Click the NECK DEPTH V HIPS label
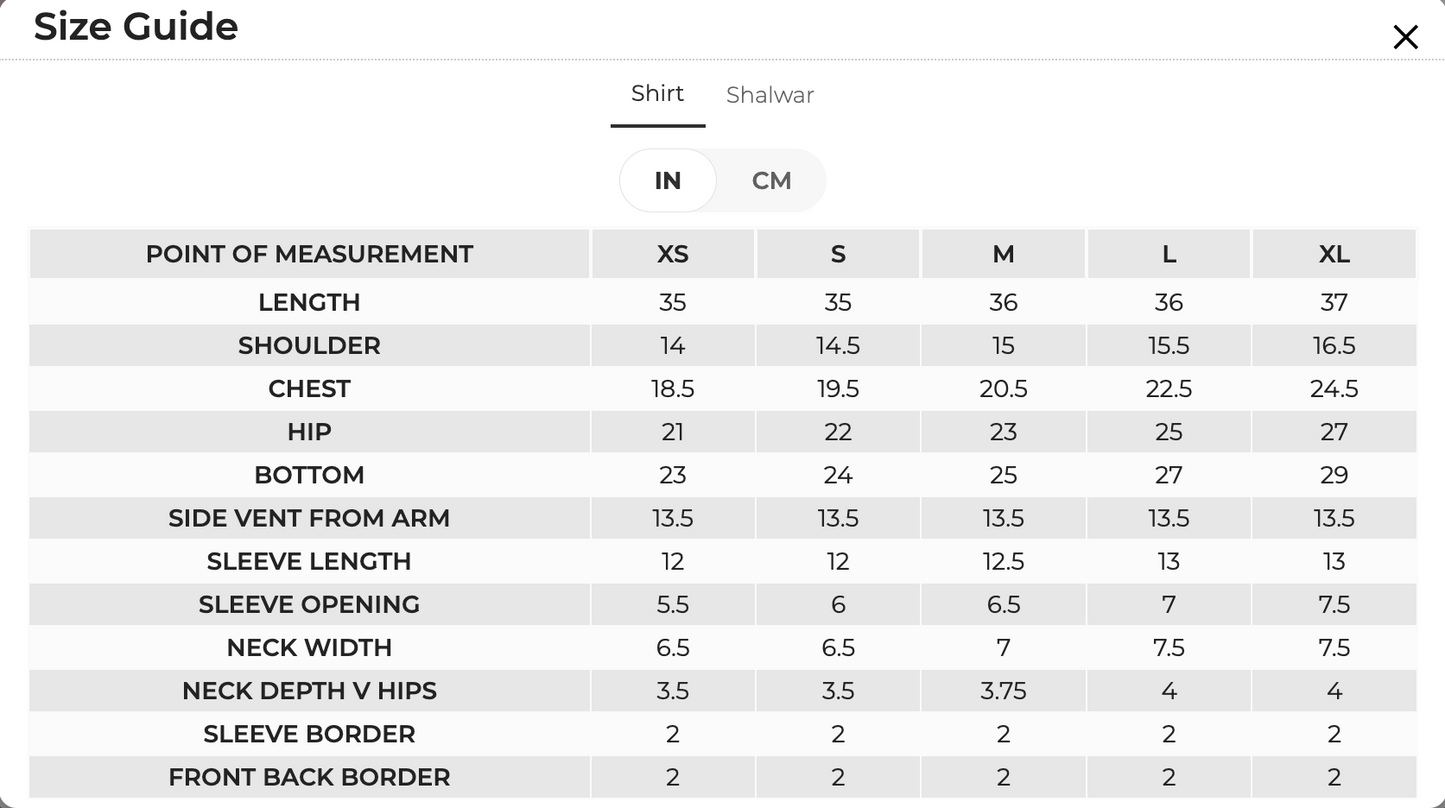The height and width of the screenshot is (808, 1445). click(x=309, y=691)
